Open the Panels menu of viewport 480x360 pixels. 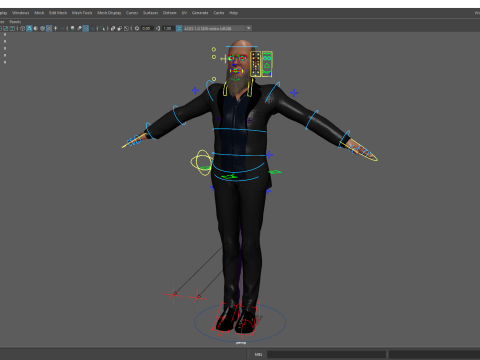15,22
